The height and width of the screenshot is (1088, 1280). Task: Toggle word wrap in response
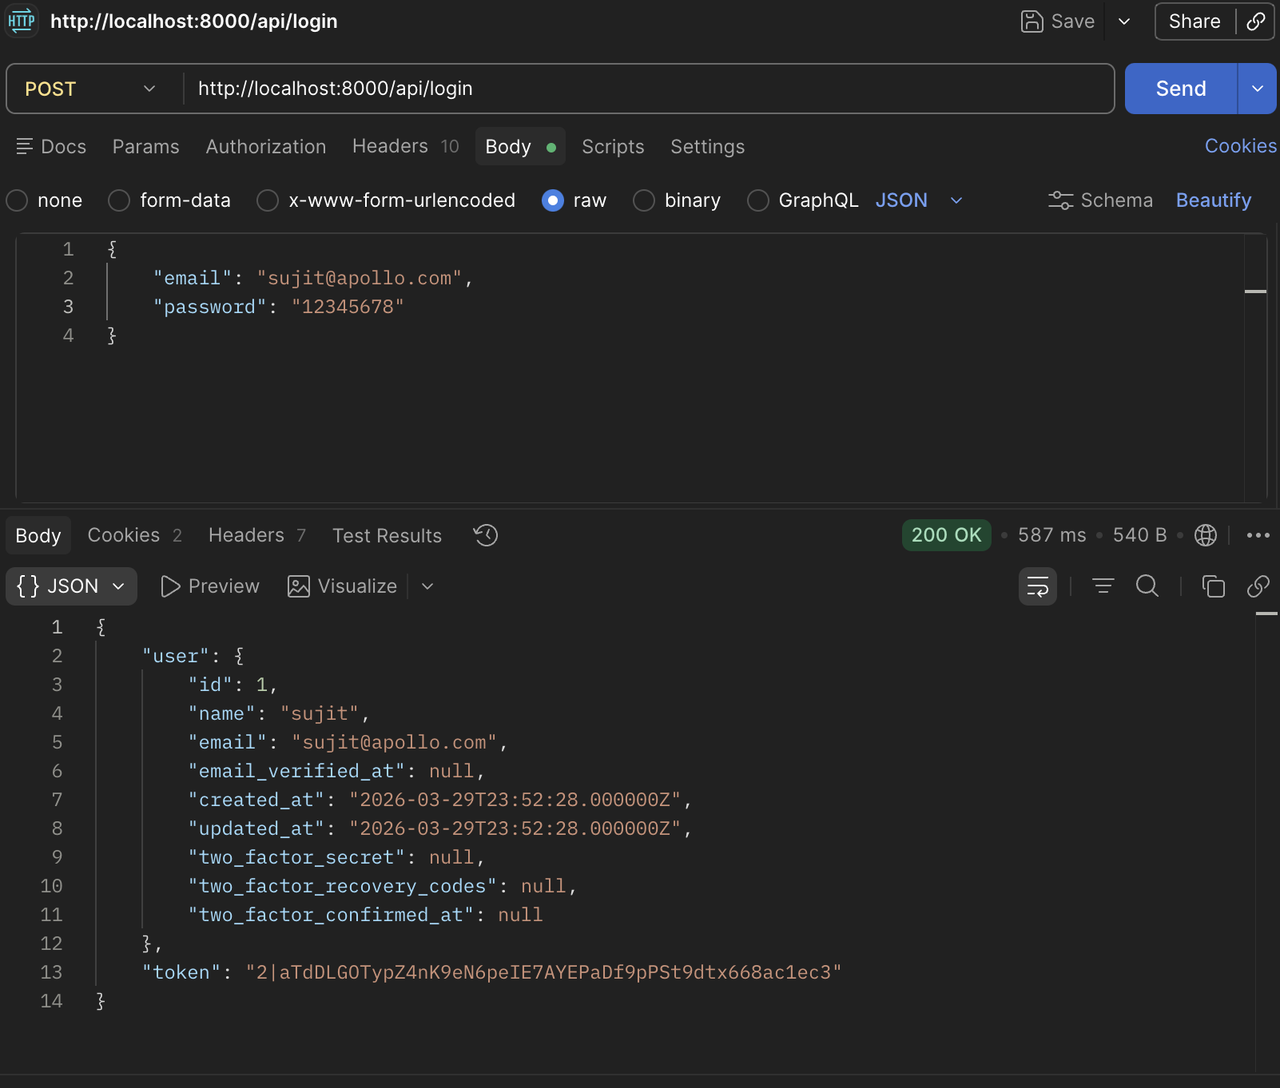pos(1038,586)
